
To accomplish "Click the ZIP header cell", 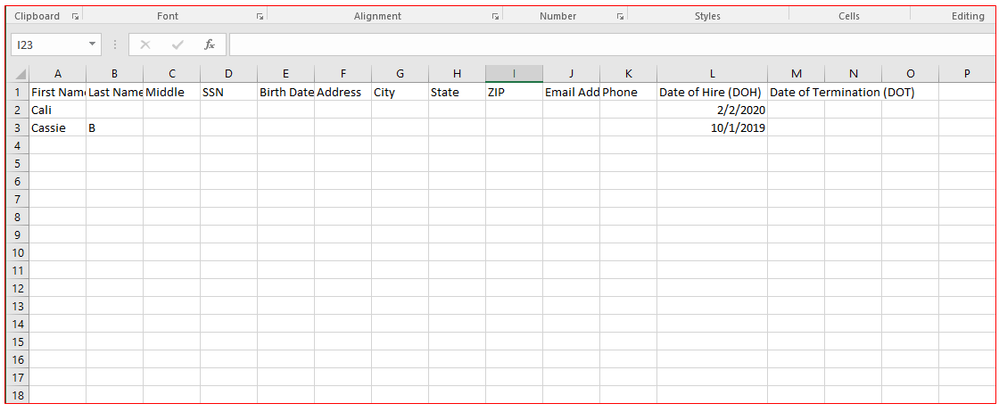I will point(514,92).
